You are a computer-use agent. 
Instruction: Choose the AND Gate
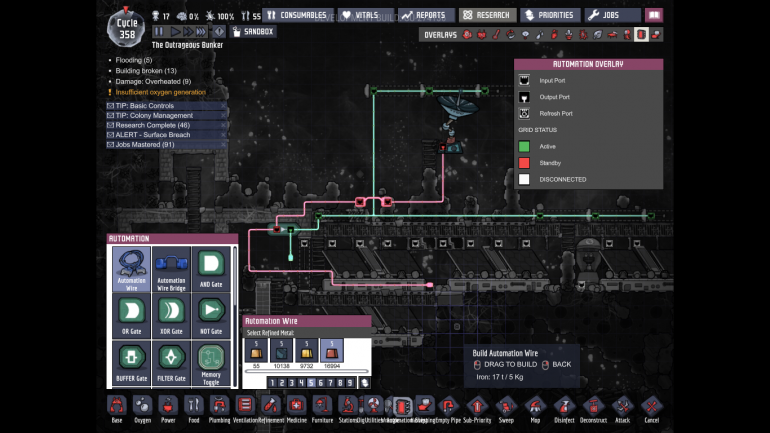[x=211, y=269]
